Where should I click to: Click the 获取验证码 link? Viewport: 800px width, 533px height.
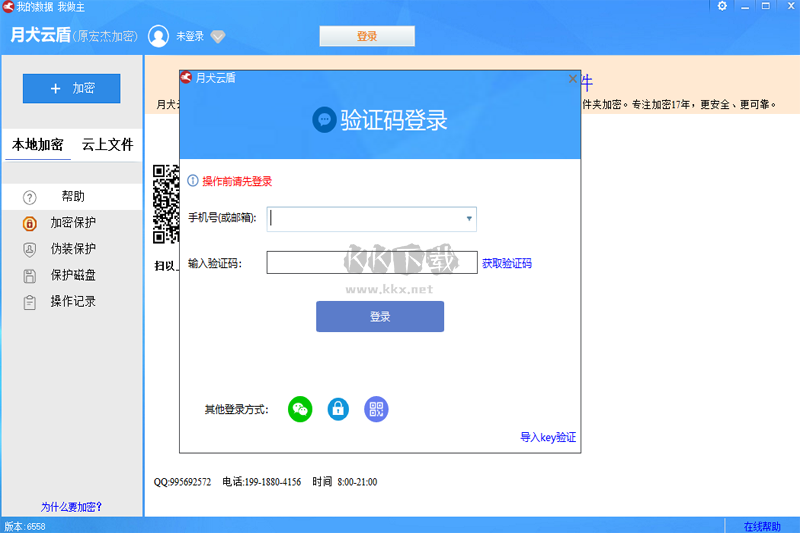(x=507, y=263)
